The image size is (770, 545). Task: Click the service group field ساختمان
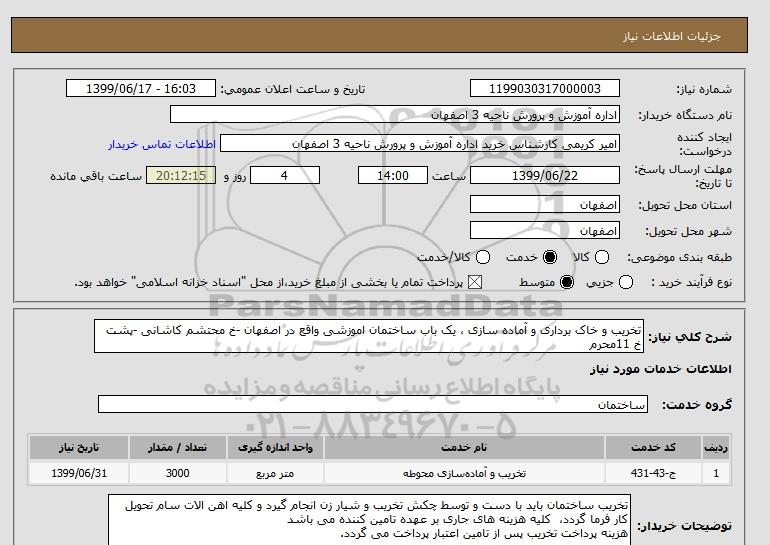click(x=373, y=404)
